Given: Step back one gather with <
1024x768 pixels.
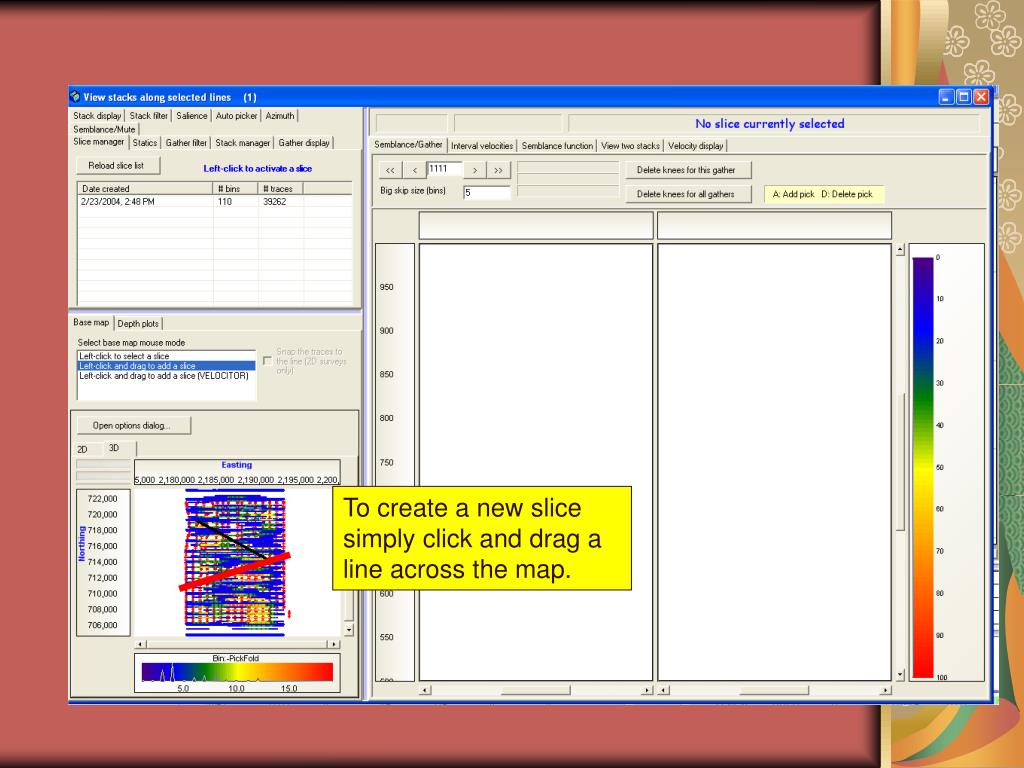Looking at the screenshot, I should pyautogui.click(x=415, y=170).
